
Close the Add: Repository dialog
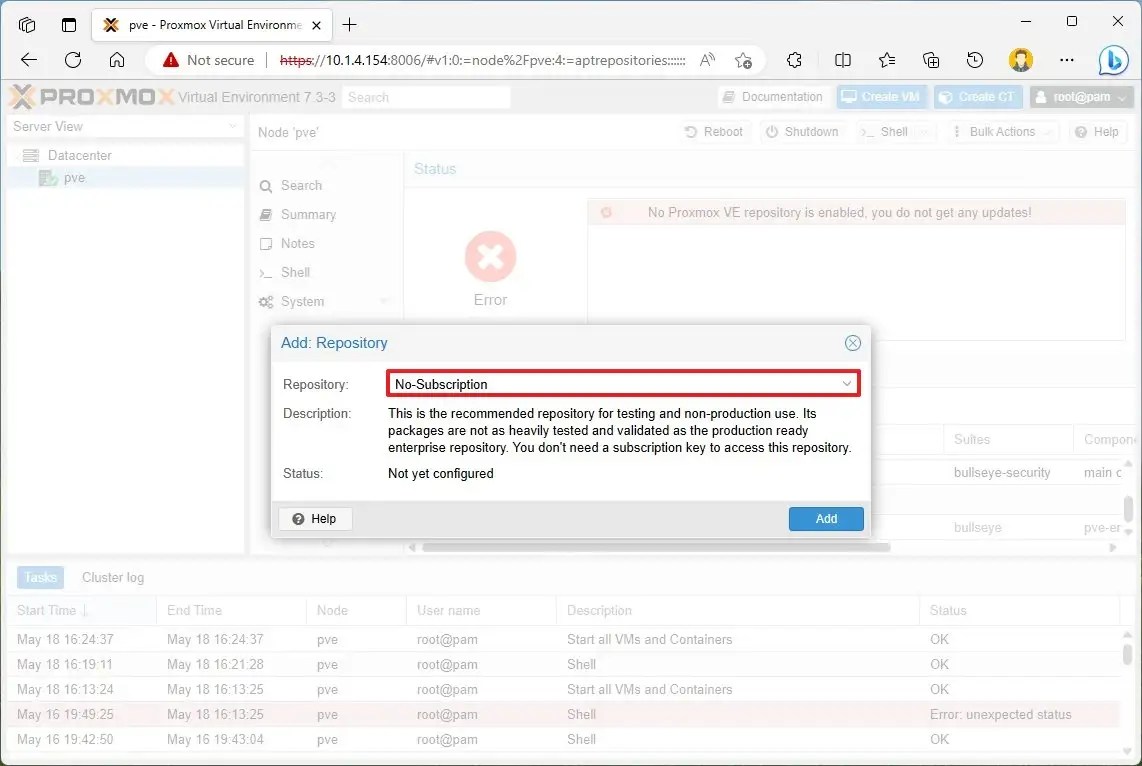pyautogui.click(x=853, y=343)
